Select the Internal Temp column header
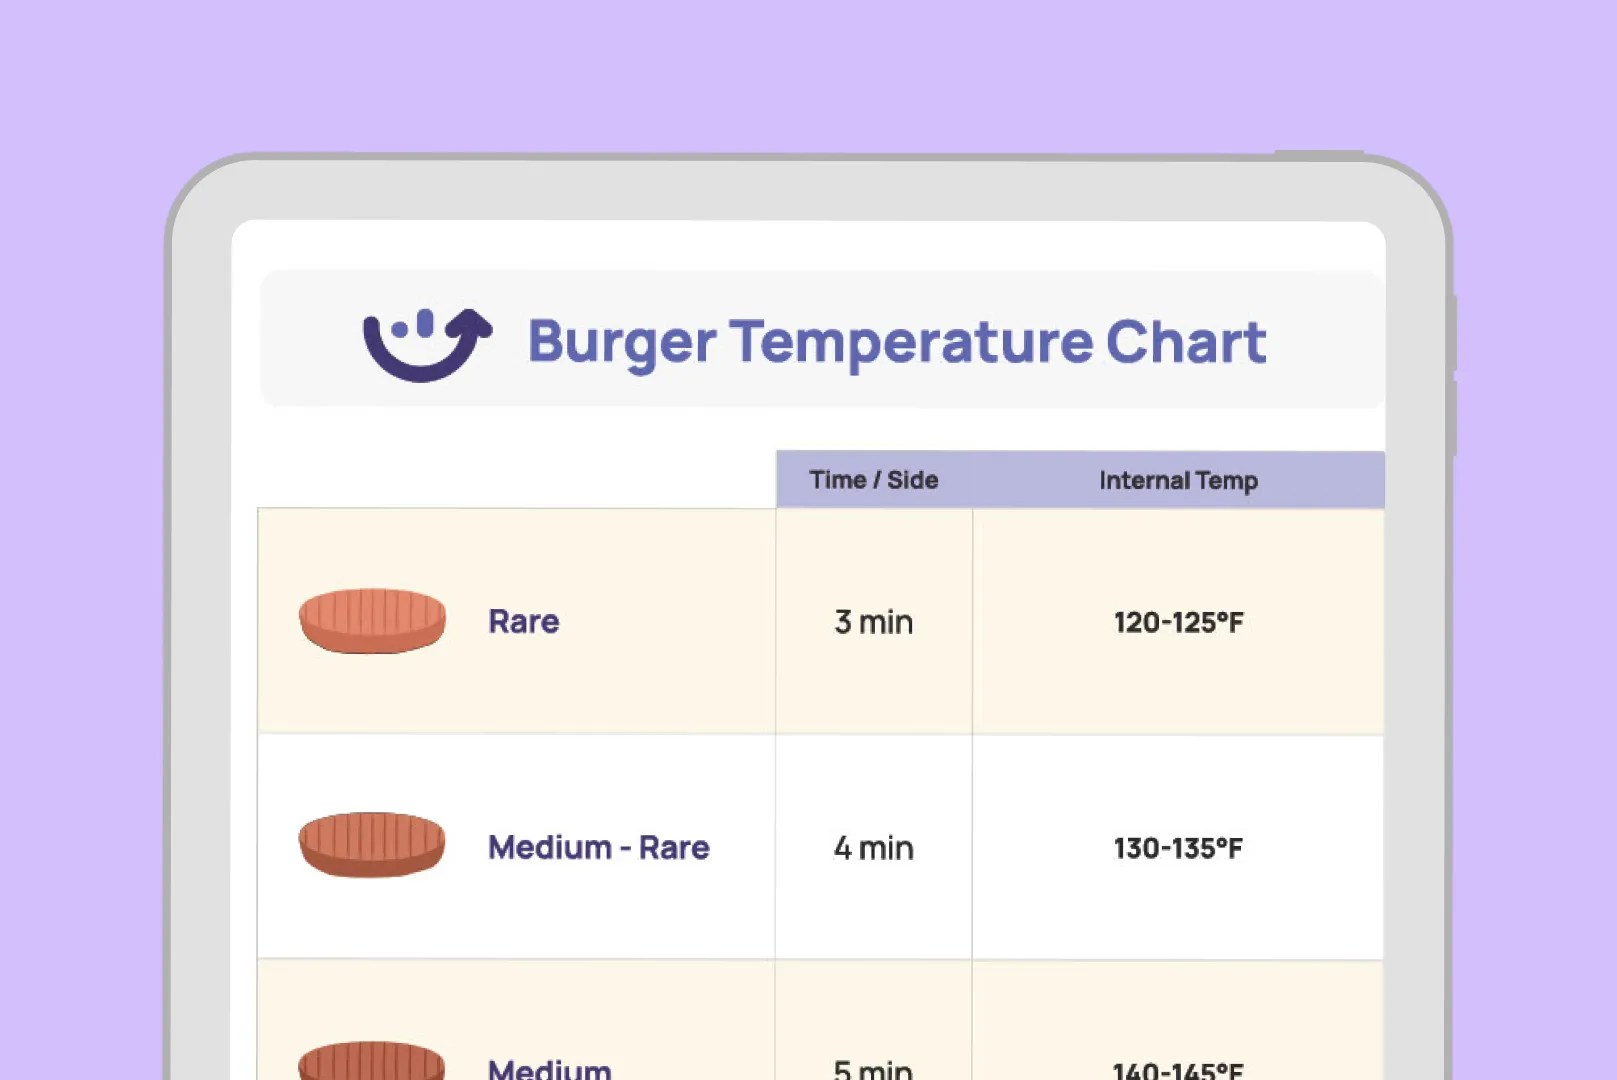 click(x=1178, y=480)
